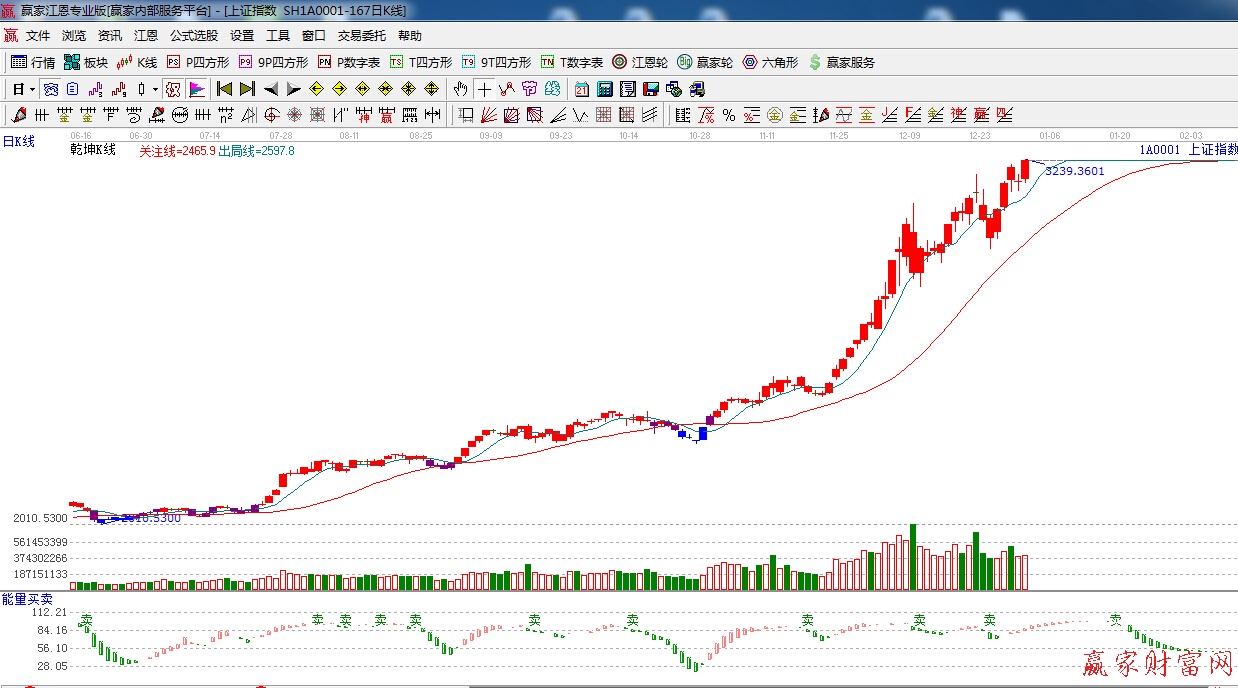Expand the candlestick style dropdown arrow

[155, 89]
